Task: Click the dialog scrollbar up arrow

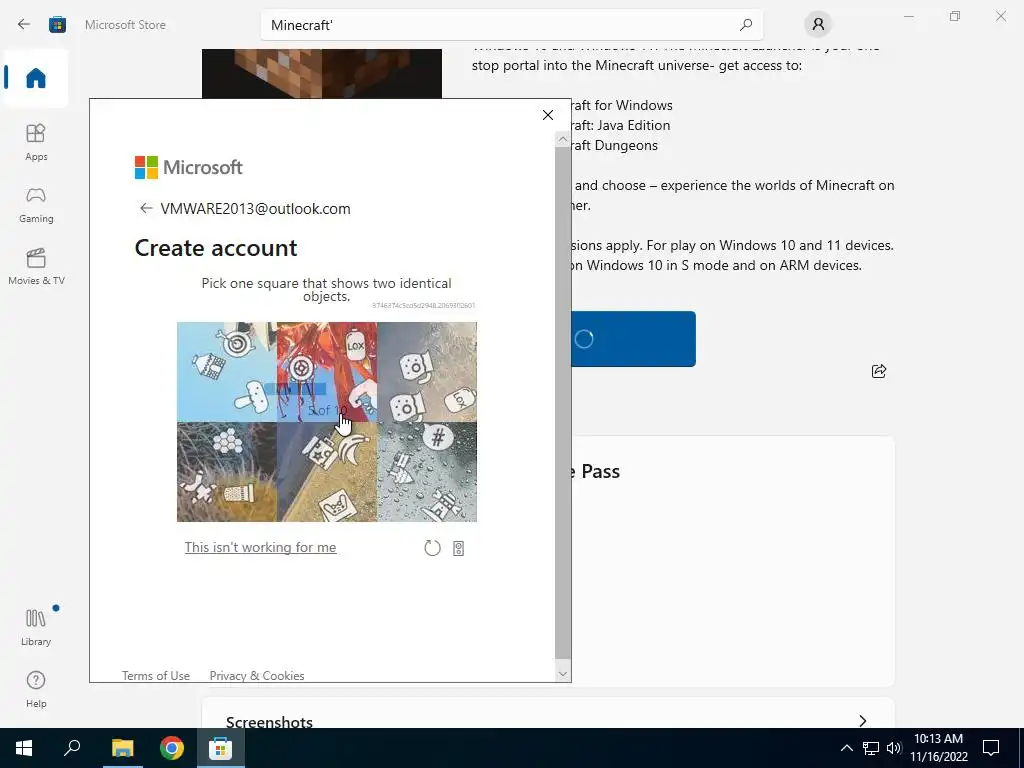Action: click(x=563, y=139)
